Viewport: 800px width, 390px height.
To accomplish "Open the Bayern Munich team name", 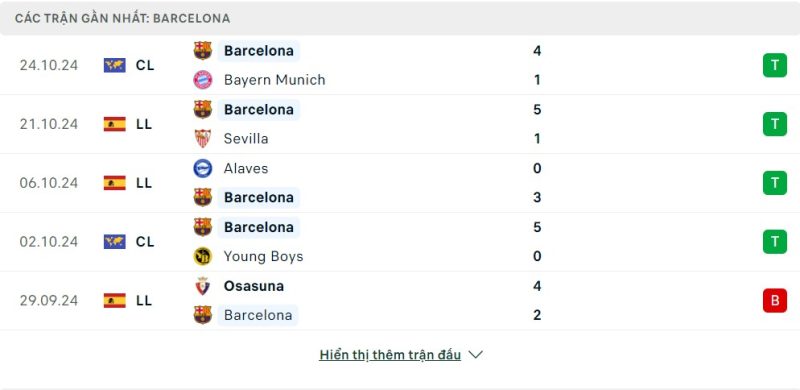I will (274, 80).
